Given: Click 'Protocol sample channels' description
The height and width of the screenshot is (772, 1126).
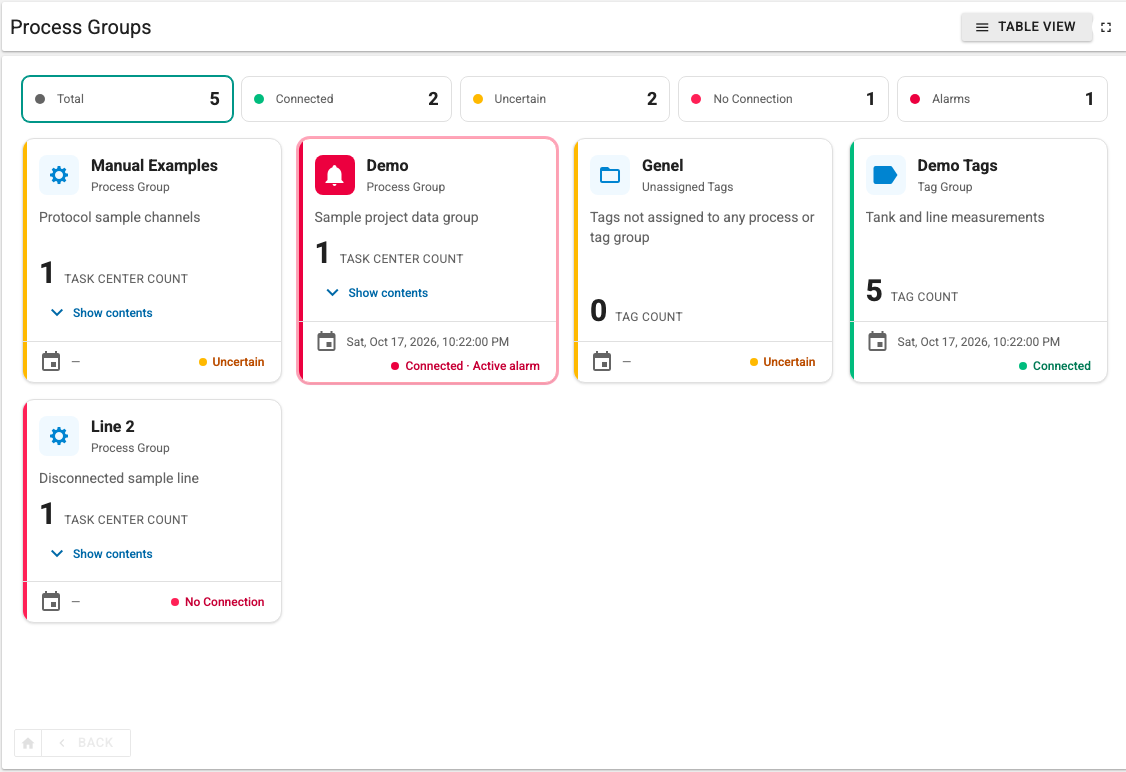Looking at the screenshot, I should (120, 218).
